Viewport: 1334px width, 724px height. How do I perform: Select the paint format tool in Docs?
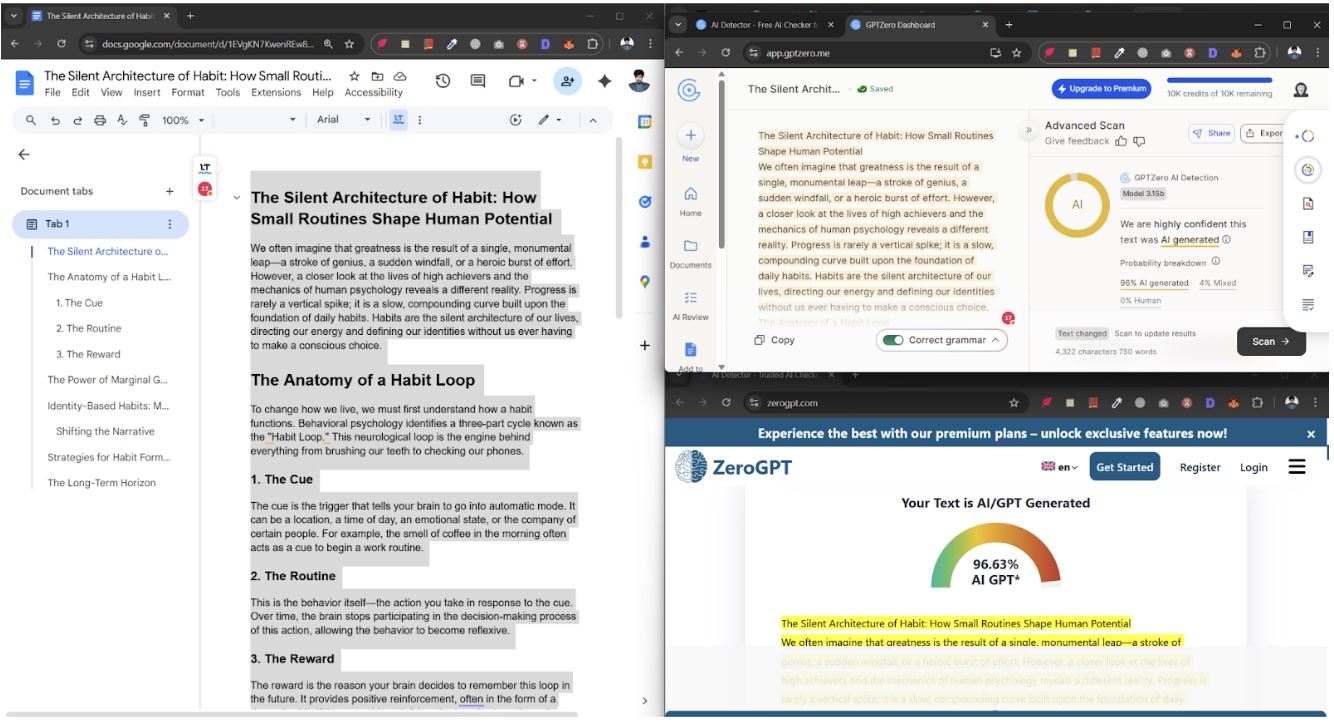[145, 120]
